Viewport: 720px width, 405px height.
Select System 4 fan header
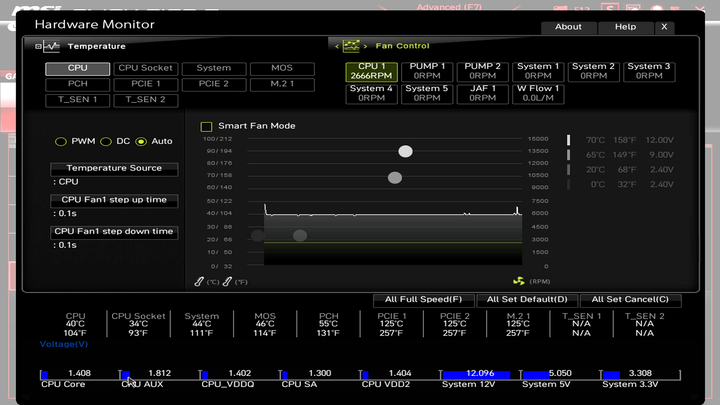pos(371,94)
